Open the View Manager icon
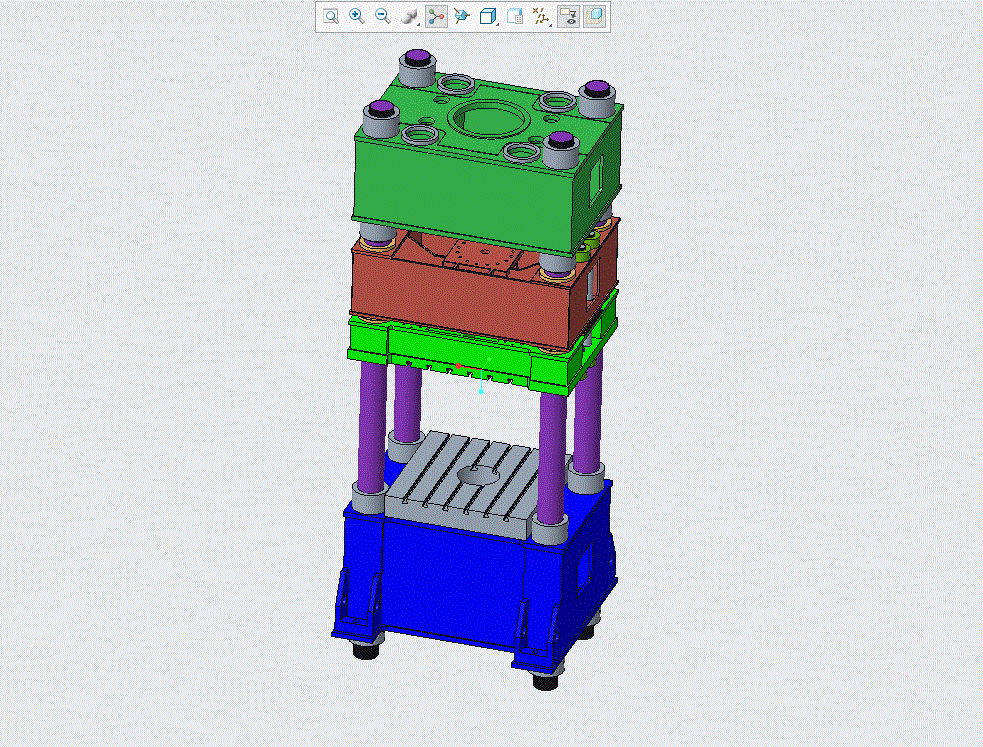Viewport: 983px width, 747px height. coord(515,16)
